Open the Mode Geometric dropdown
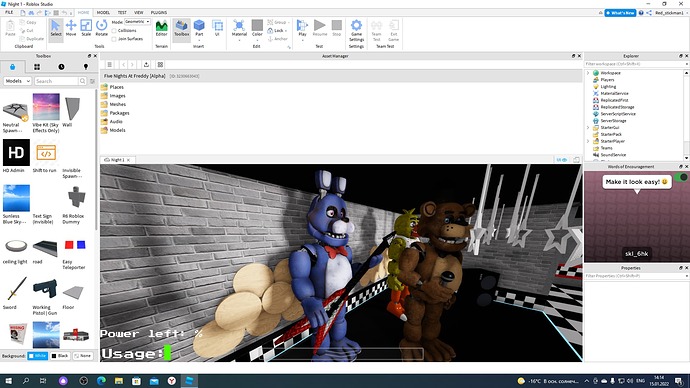The width and height of the screenshot is (690, 388). [x=137, y=22]
